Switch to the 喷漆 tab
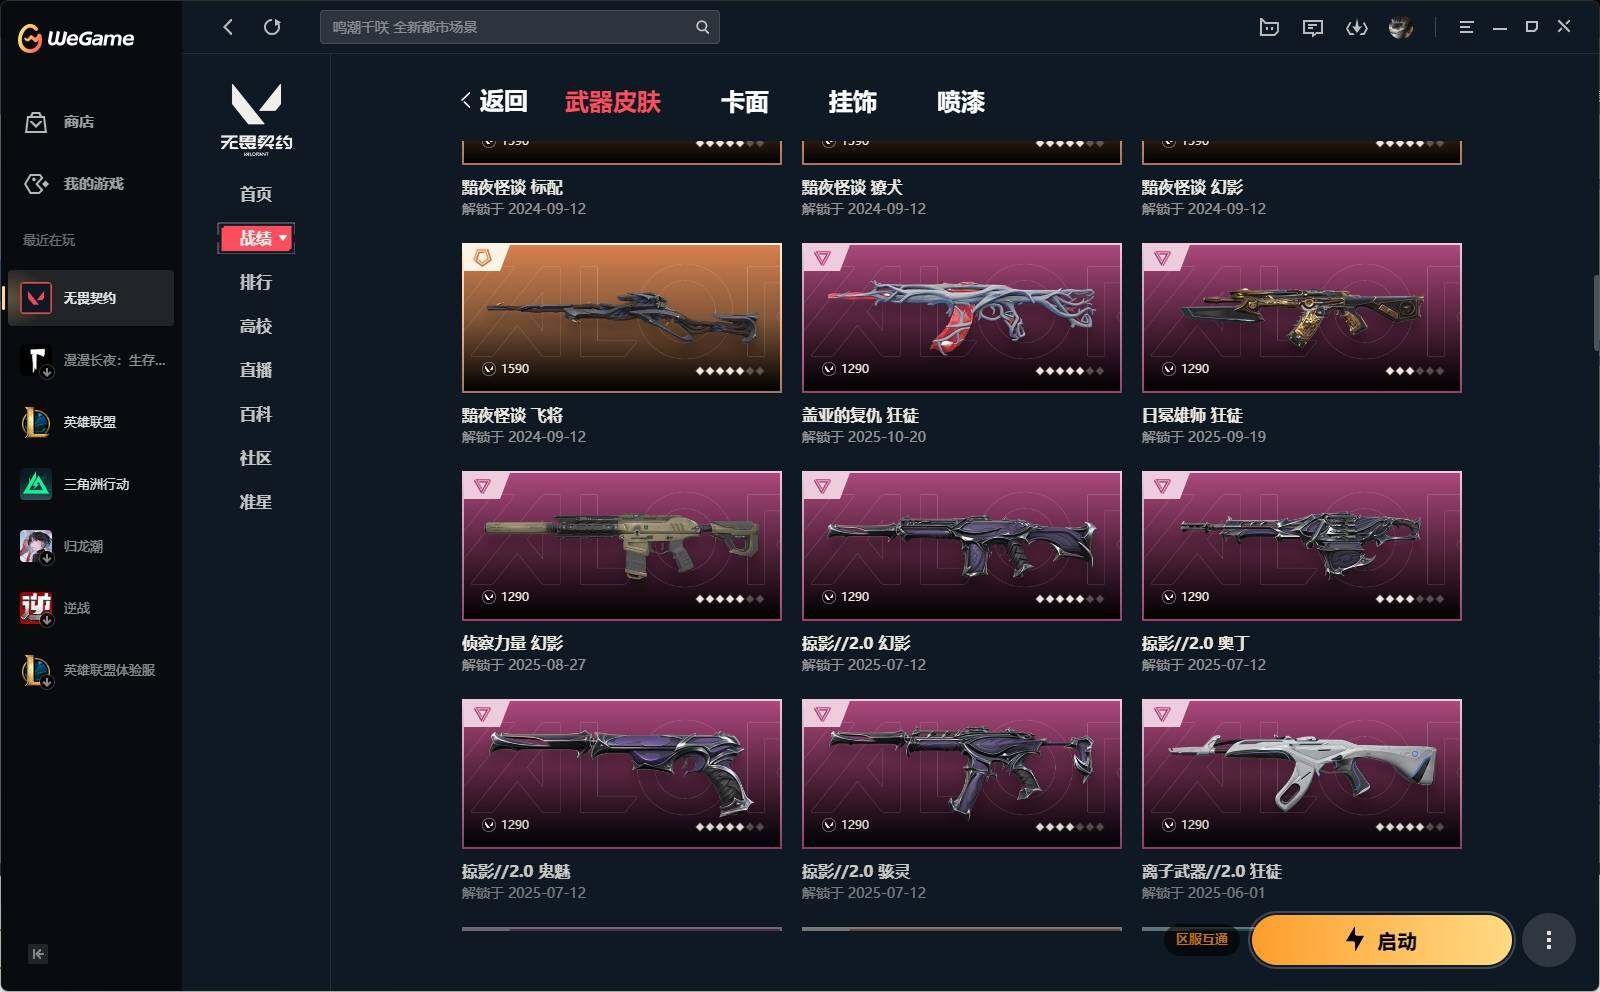The width and height of the screenshot is (1600, 992). click(961, 102)
